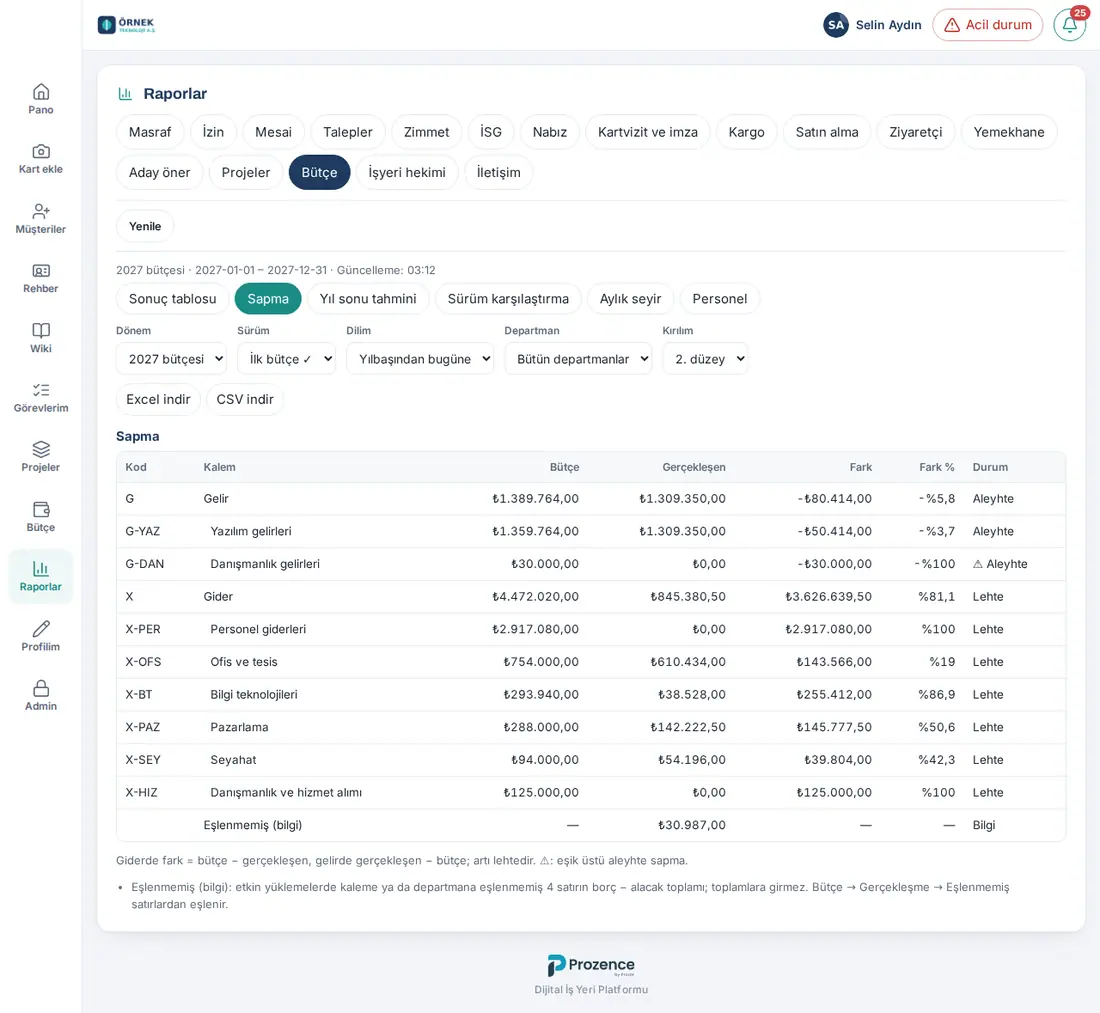Open the Sonuç tablosu tab
This screenshot has width=1100, height=1013.
(x=173, y=299)
